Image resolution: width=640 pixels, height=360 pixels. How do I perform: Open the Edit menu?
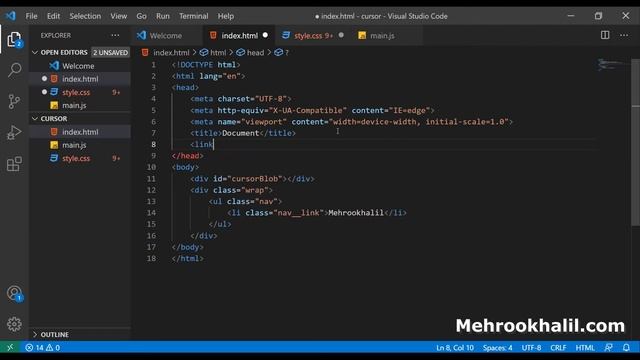click(53, 16)
